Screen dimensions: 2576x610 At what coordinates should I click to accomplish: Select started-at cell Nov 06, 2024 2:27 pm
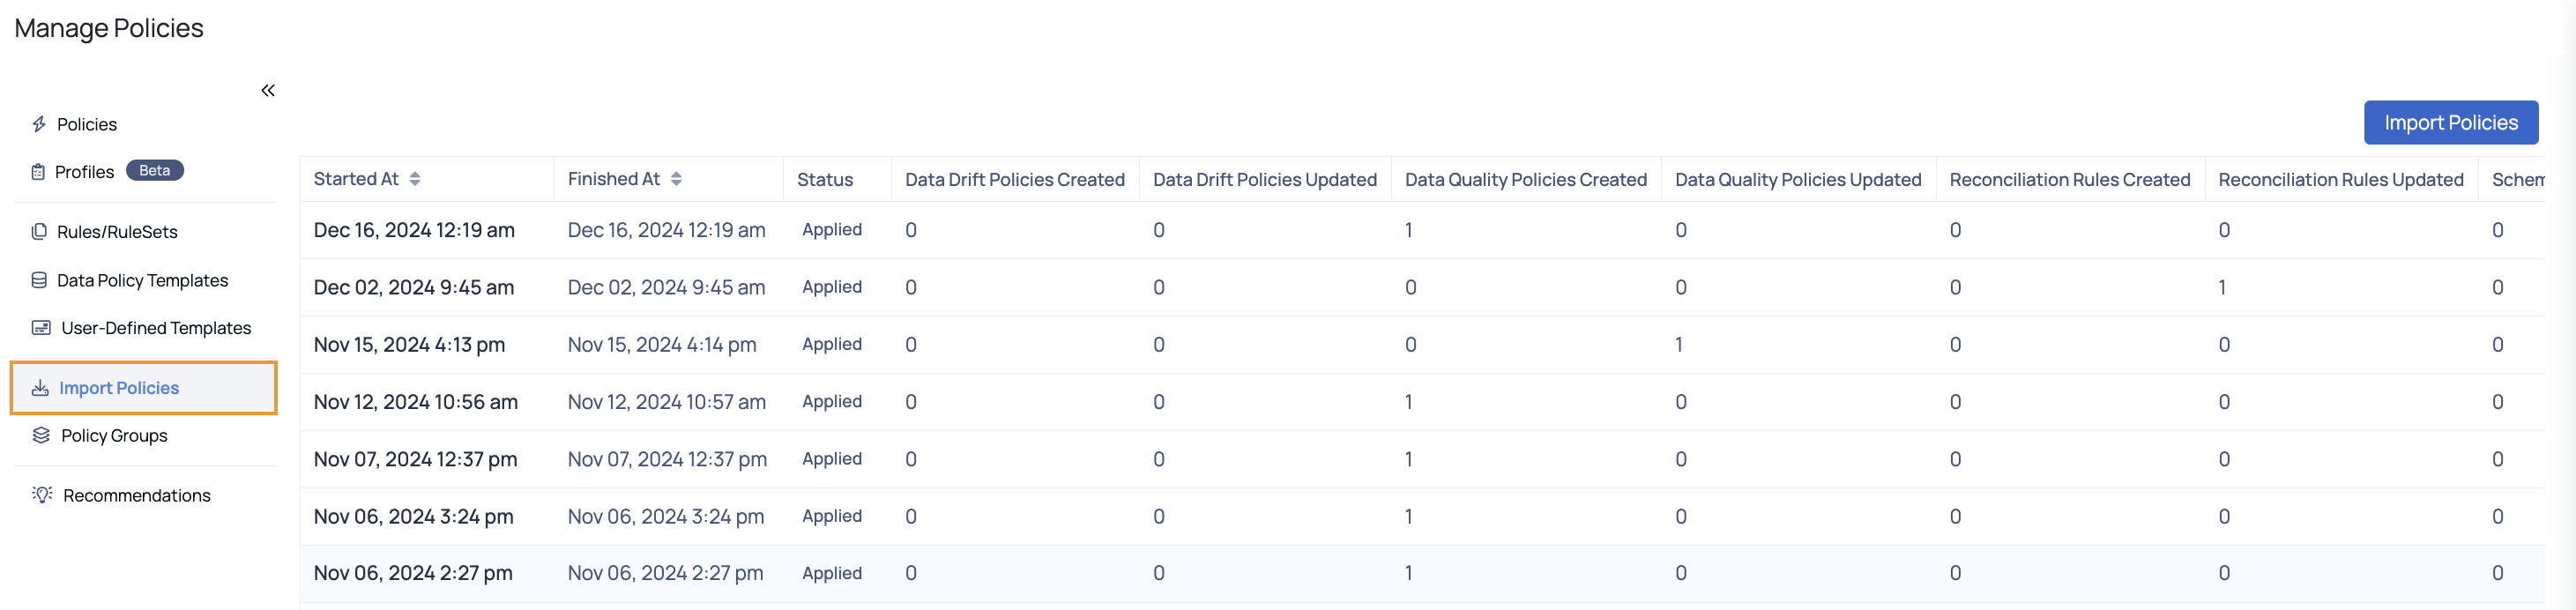coord(413,573)
